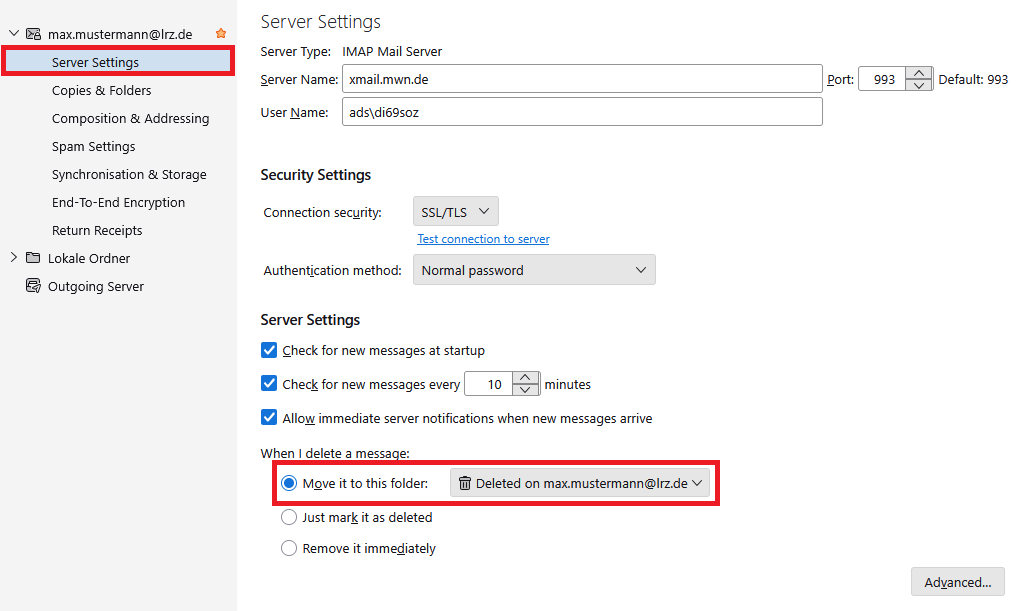The image size is (1020, 611).
Task: Click the Test connection to server link
Action: (x=483, y=238)
